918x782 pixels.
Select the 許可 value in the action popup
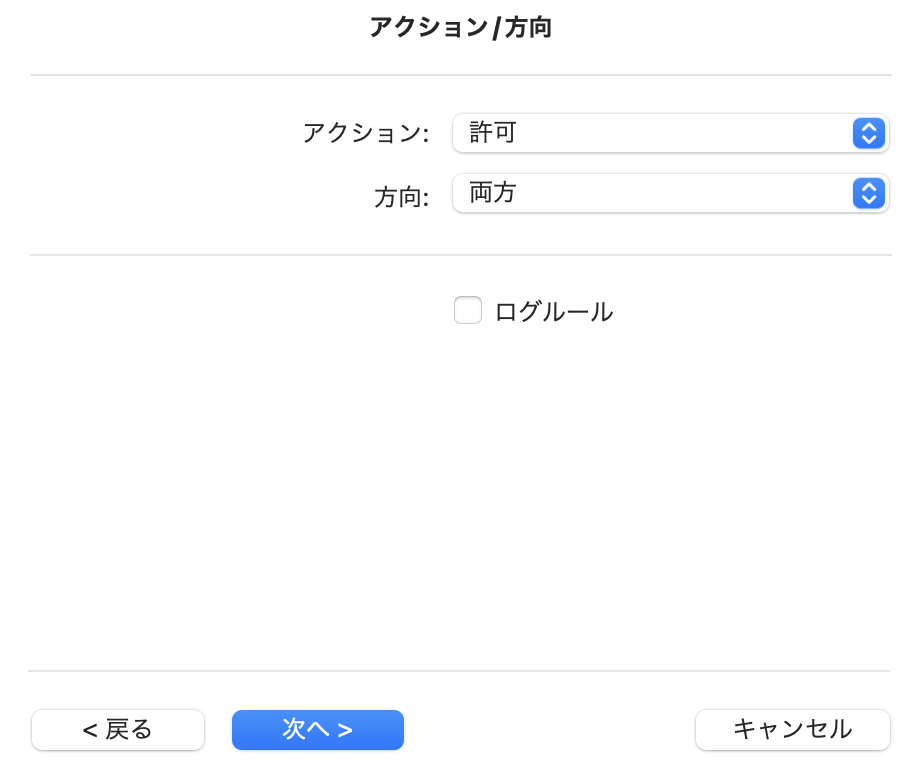click(x=492, y=133)
